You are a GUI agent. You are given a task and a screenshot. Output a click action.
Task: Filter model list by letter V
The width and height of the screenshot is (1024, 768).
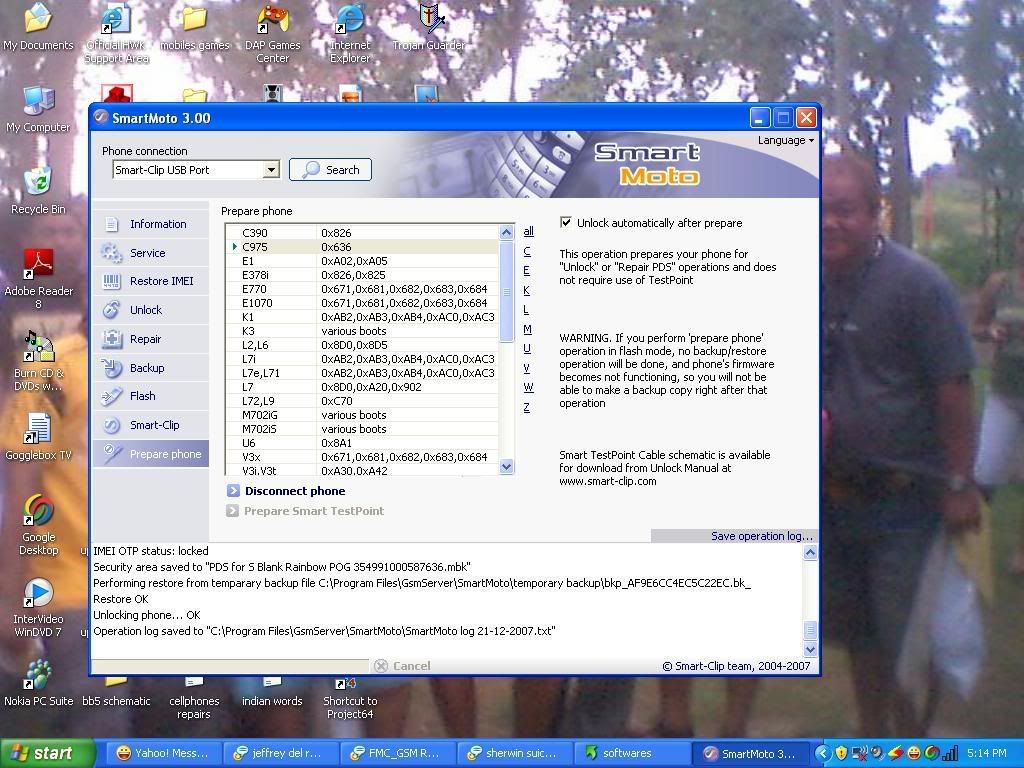(526, 368)
